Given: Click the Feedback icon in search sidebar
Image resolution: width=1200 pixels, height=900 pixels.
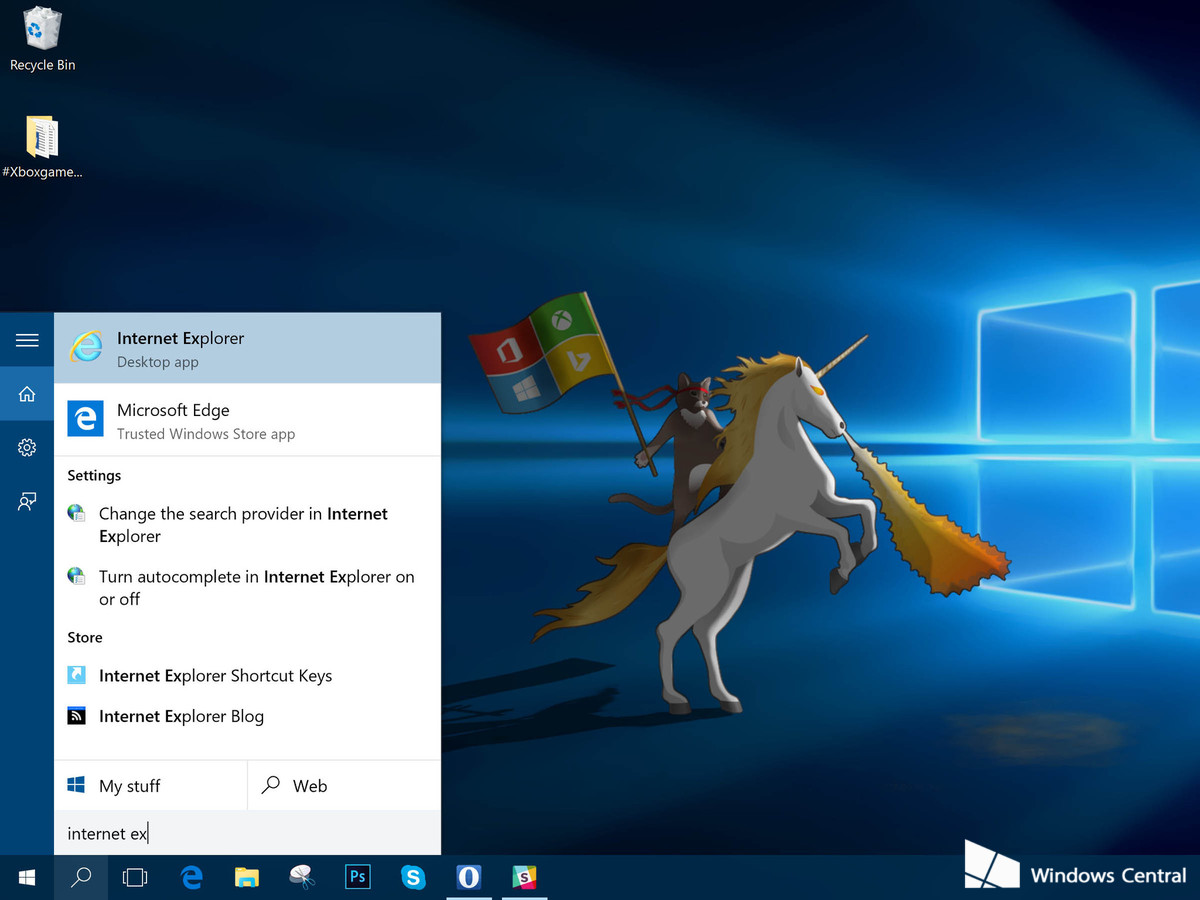Looking at the screenshot, I should tap(27, 502).
